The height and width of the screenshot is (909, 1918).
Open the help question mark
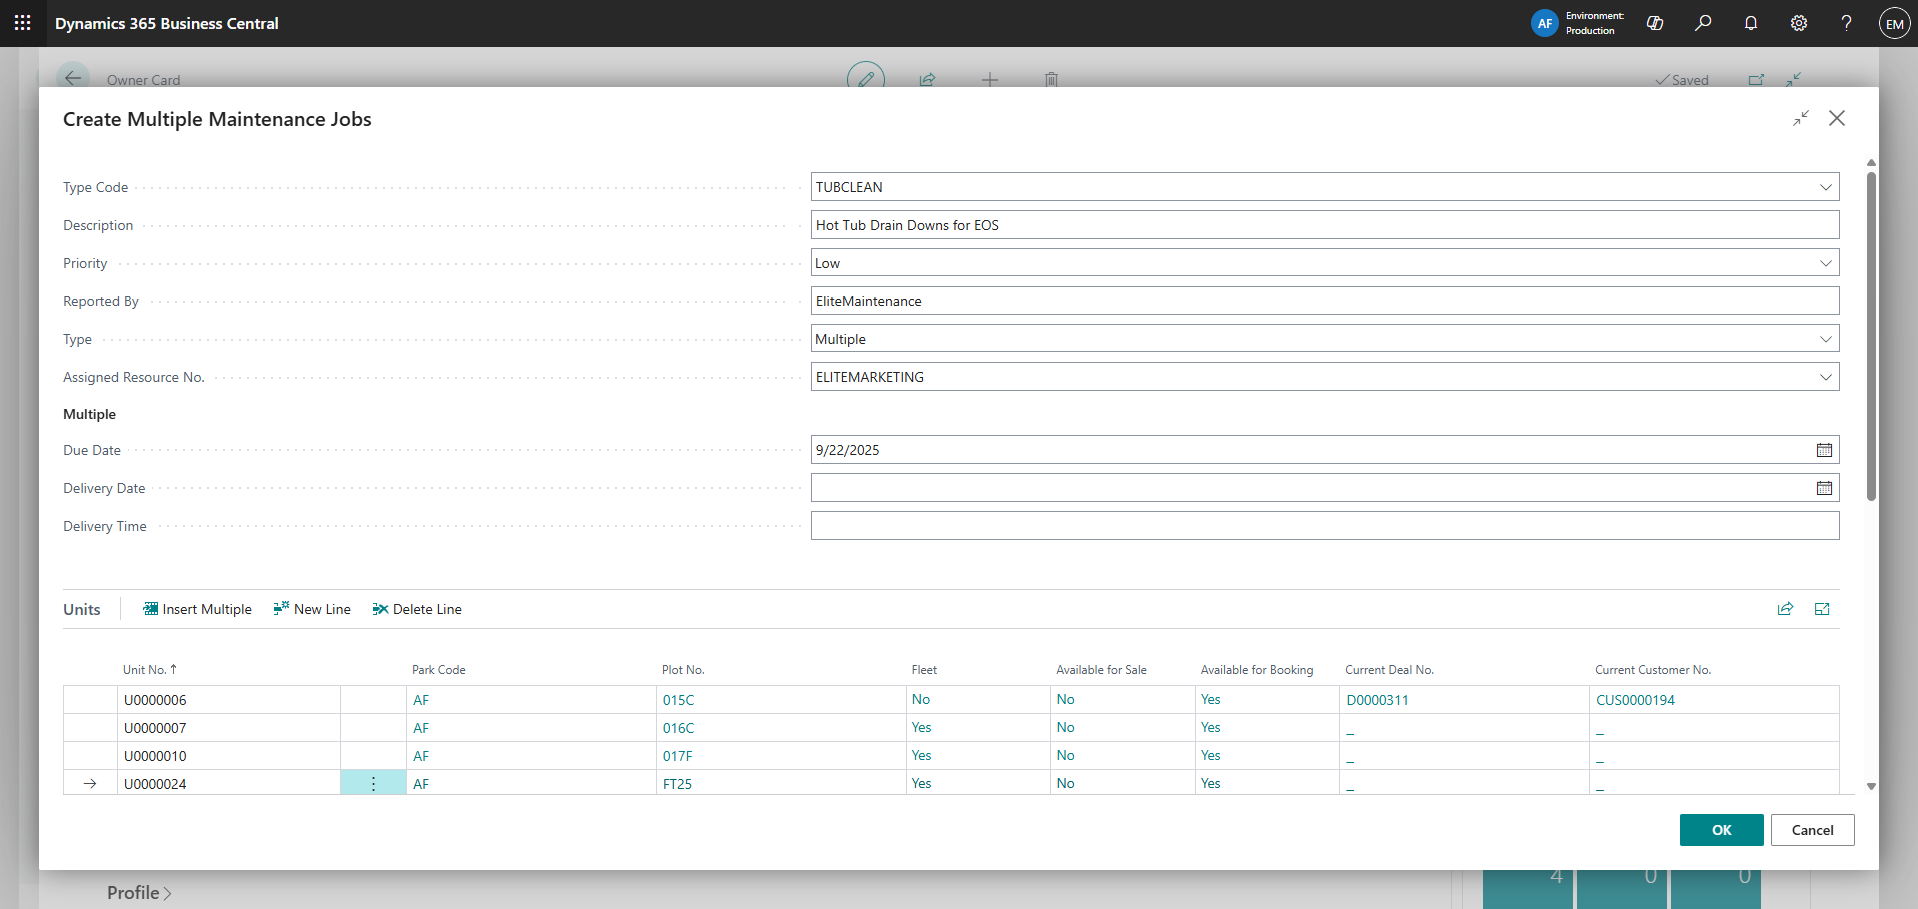click(1846, 23)
